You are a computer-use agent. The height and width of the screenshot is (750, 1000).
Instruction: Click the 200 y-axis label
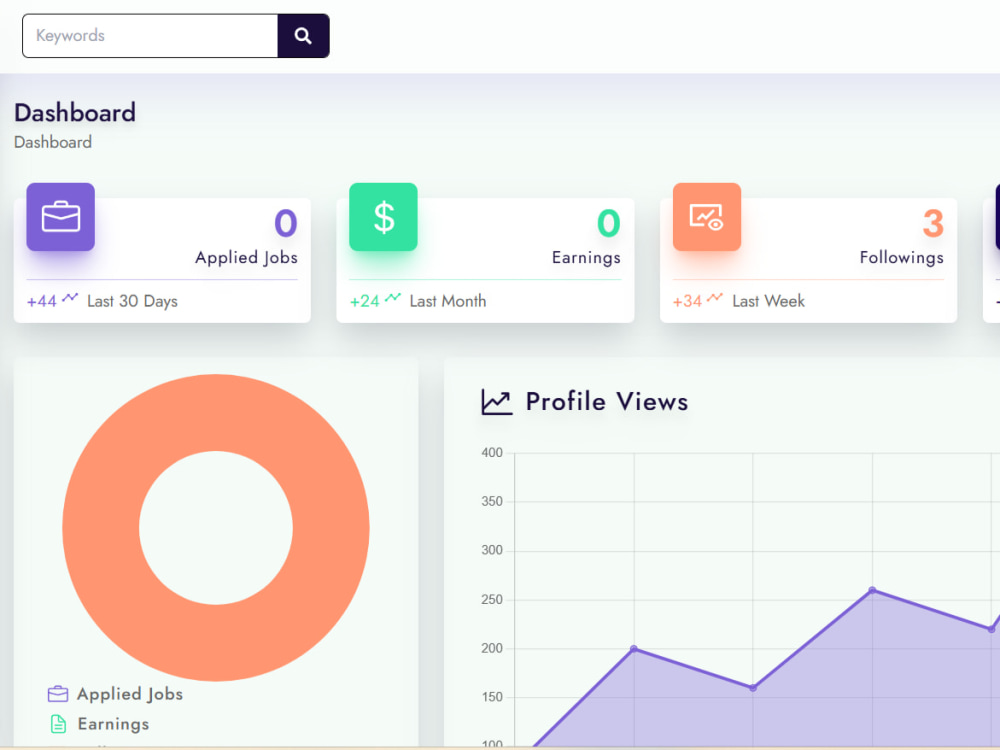492,648
